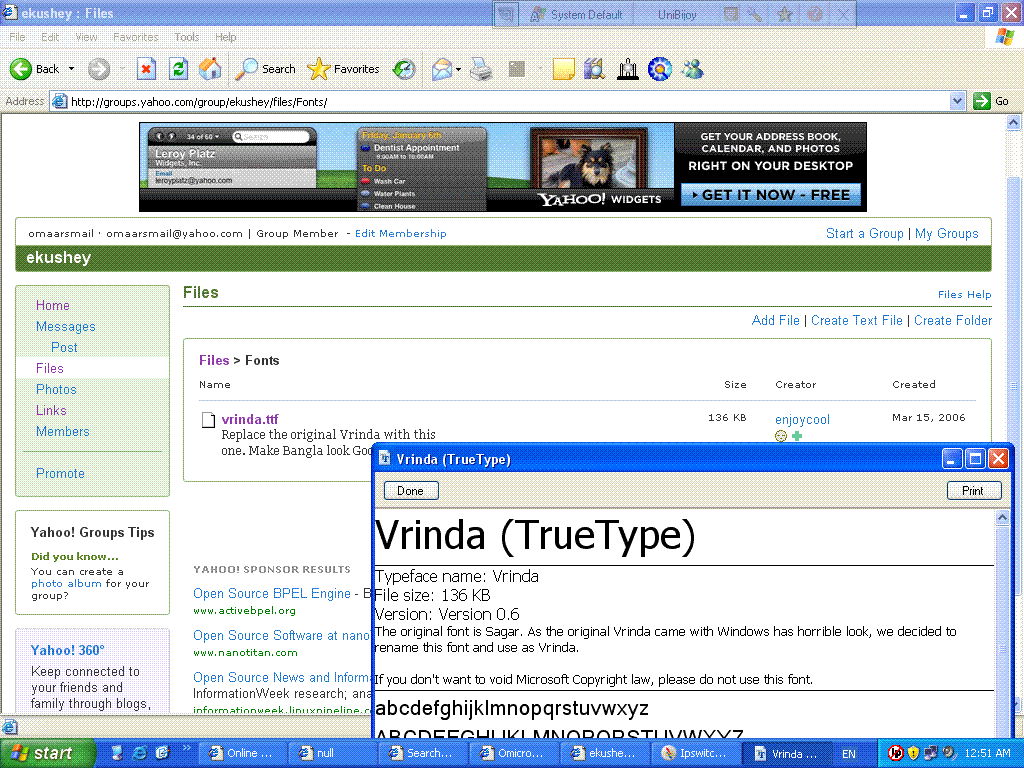Screen dimensions: 1024x768
Task: Click the yellow note icon in toolbar
Action: click(564, 69)
